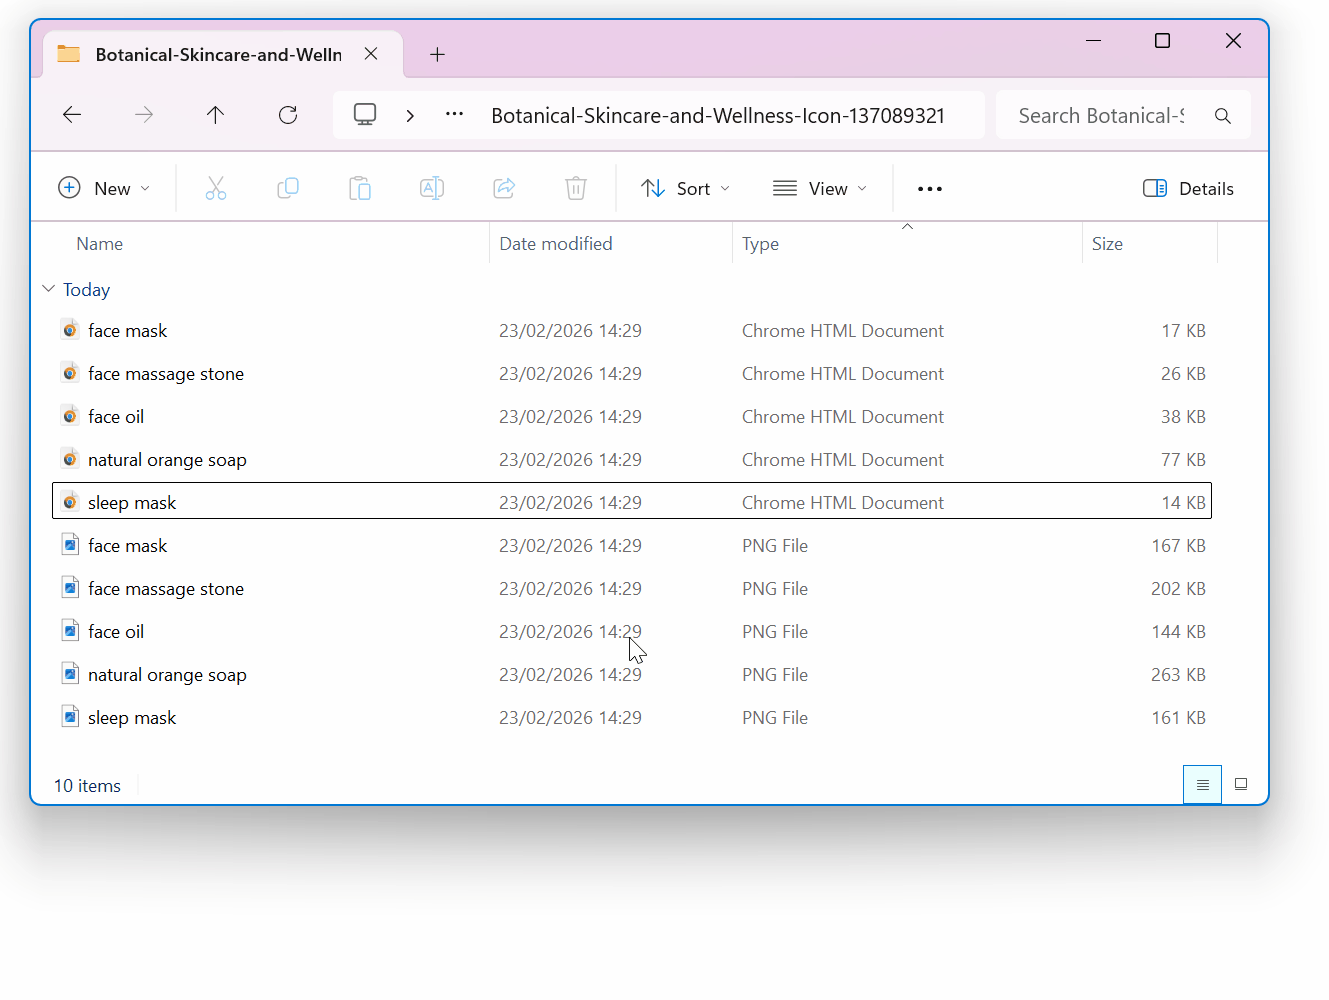The height and width of the screenshot is (1000, 1329).
Task: Click the Delete trash icon
Action: coord(576,188)
